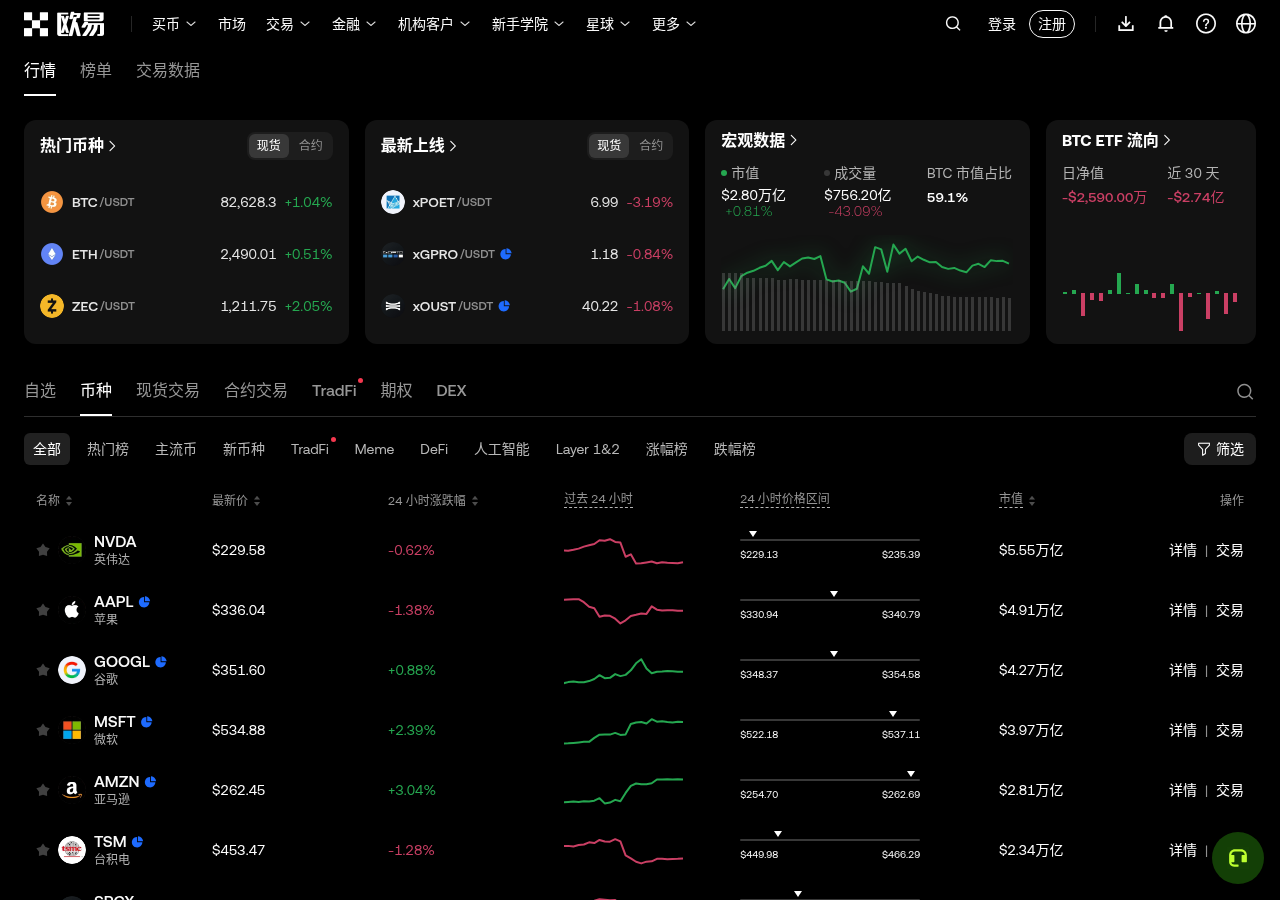The height and width of the screenshot is (900, 1280).
Task: Click the TSM logo icon
Action: [x=72, y=850]
